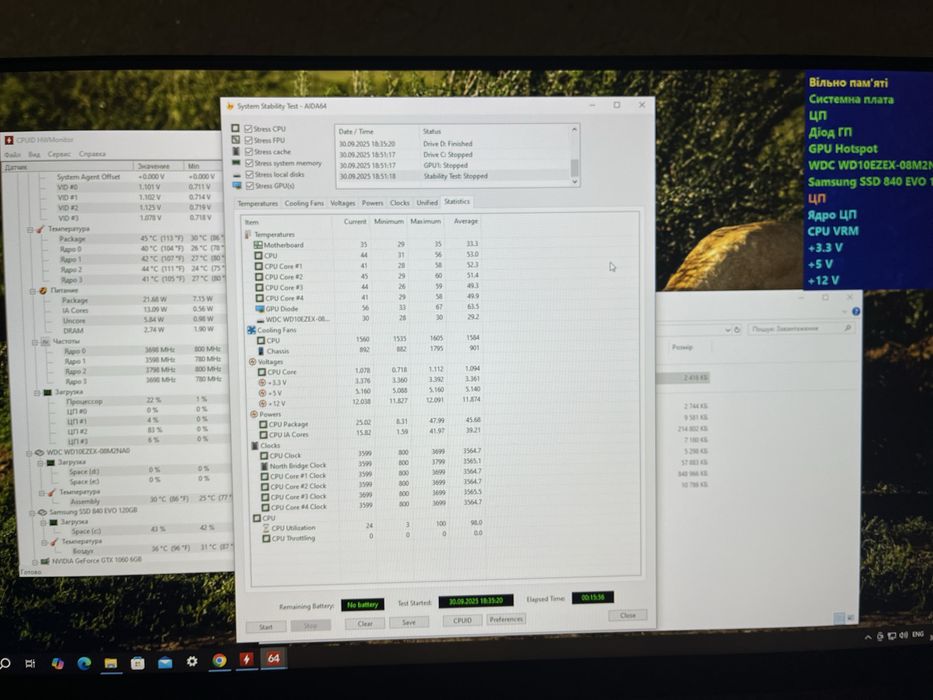Screen dimensions: 933x700
Task: Open Copilot icon in taskbar
Action: pos(57,663)
